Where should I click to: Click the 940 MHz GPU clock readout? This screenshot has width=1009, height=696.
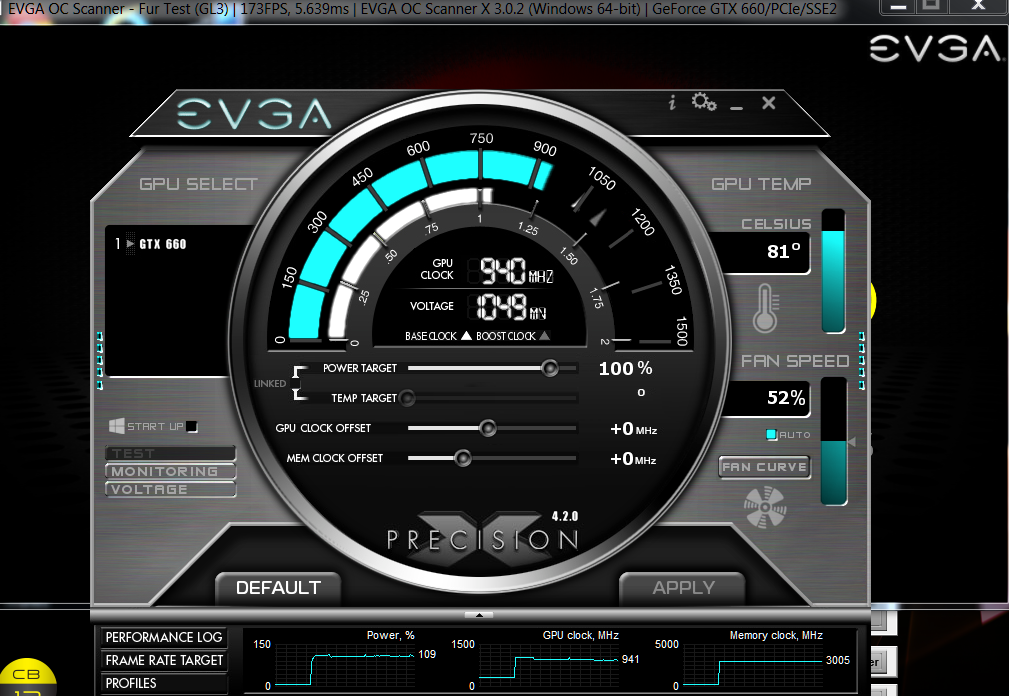[x=516, y=271]
